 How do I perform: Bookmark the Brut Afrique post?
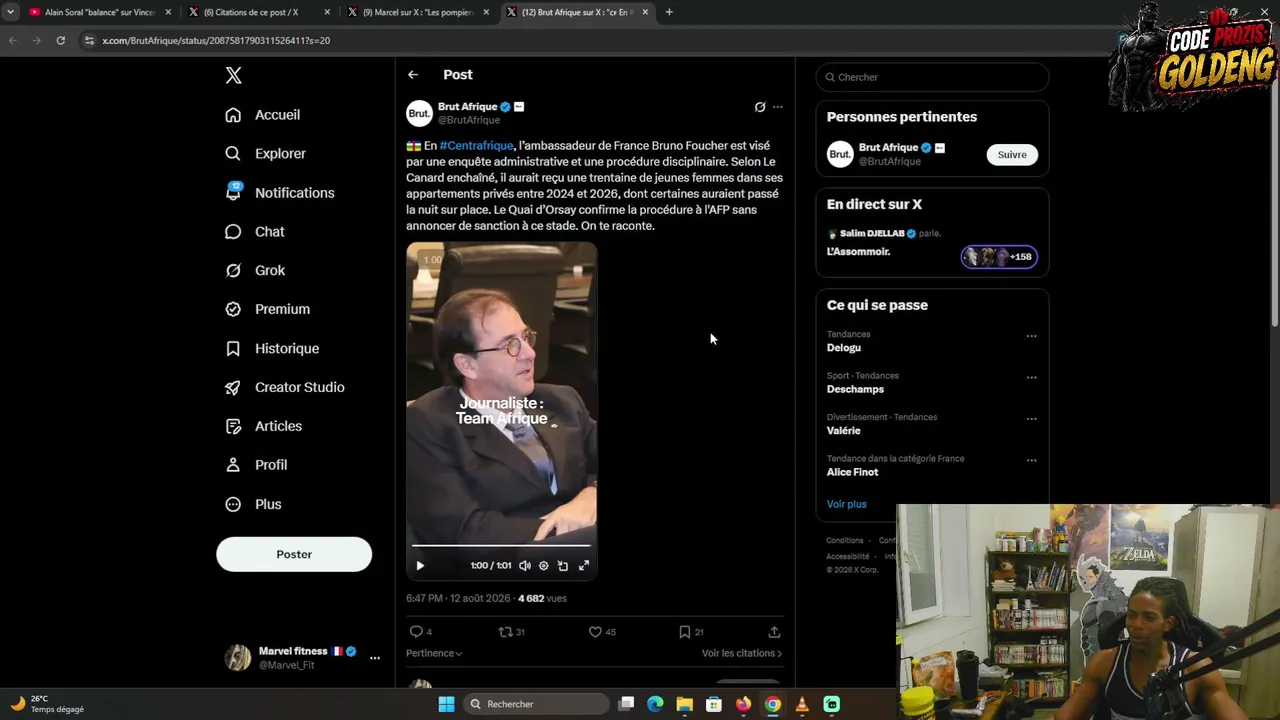point(685,632)
